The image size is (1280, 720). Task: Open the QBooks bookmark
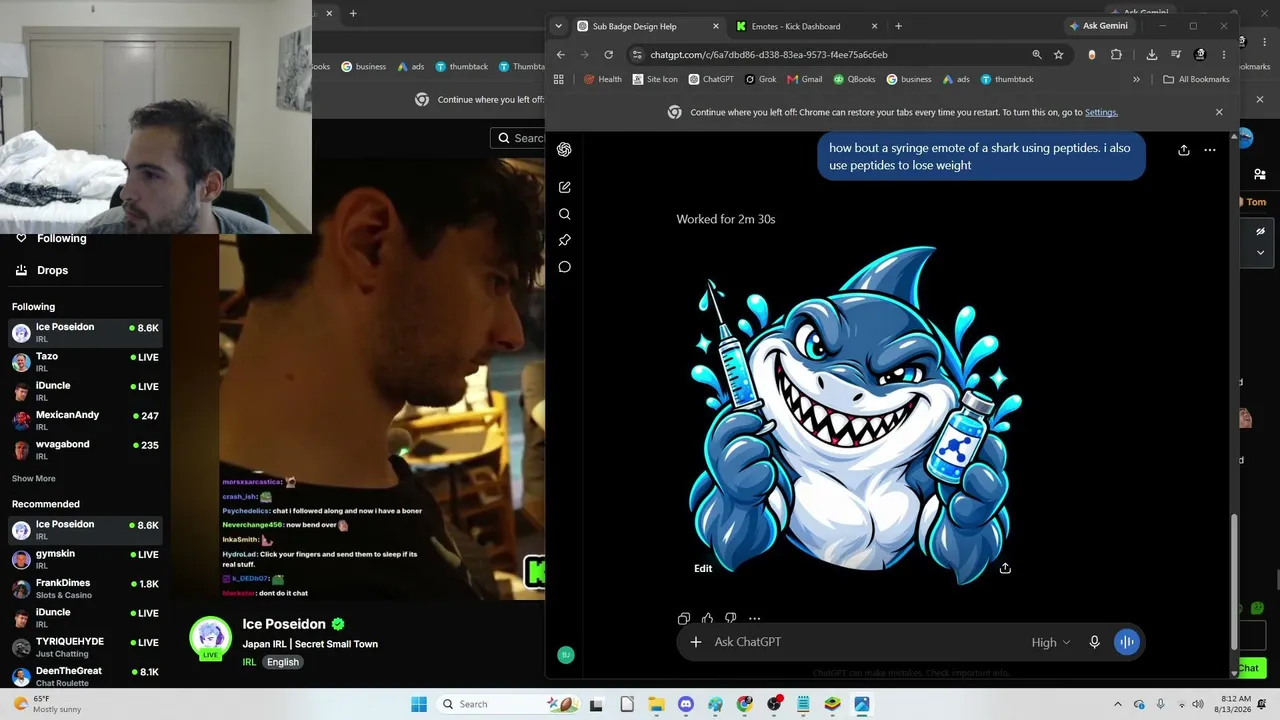click(x=854, y=79)
